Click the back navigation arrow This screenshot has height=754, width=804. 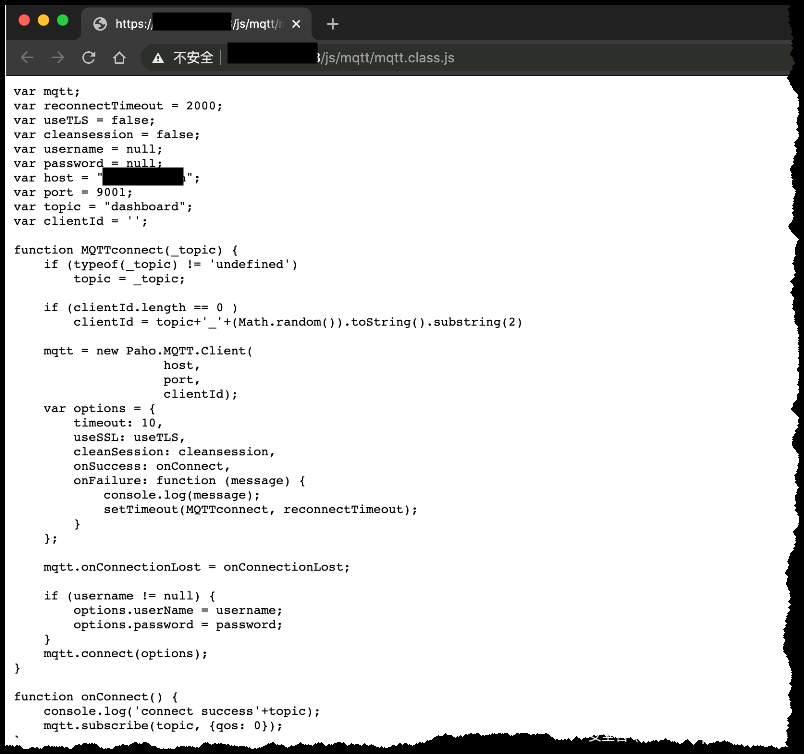[27, 58]
